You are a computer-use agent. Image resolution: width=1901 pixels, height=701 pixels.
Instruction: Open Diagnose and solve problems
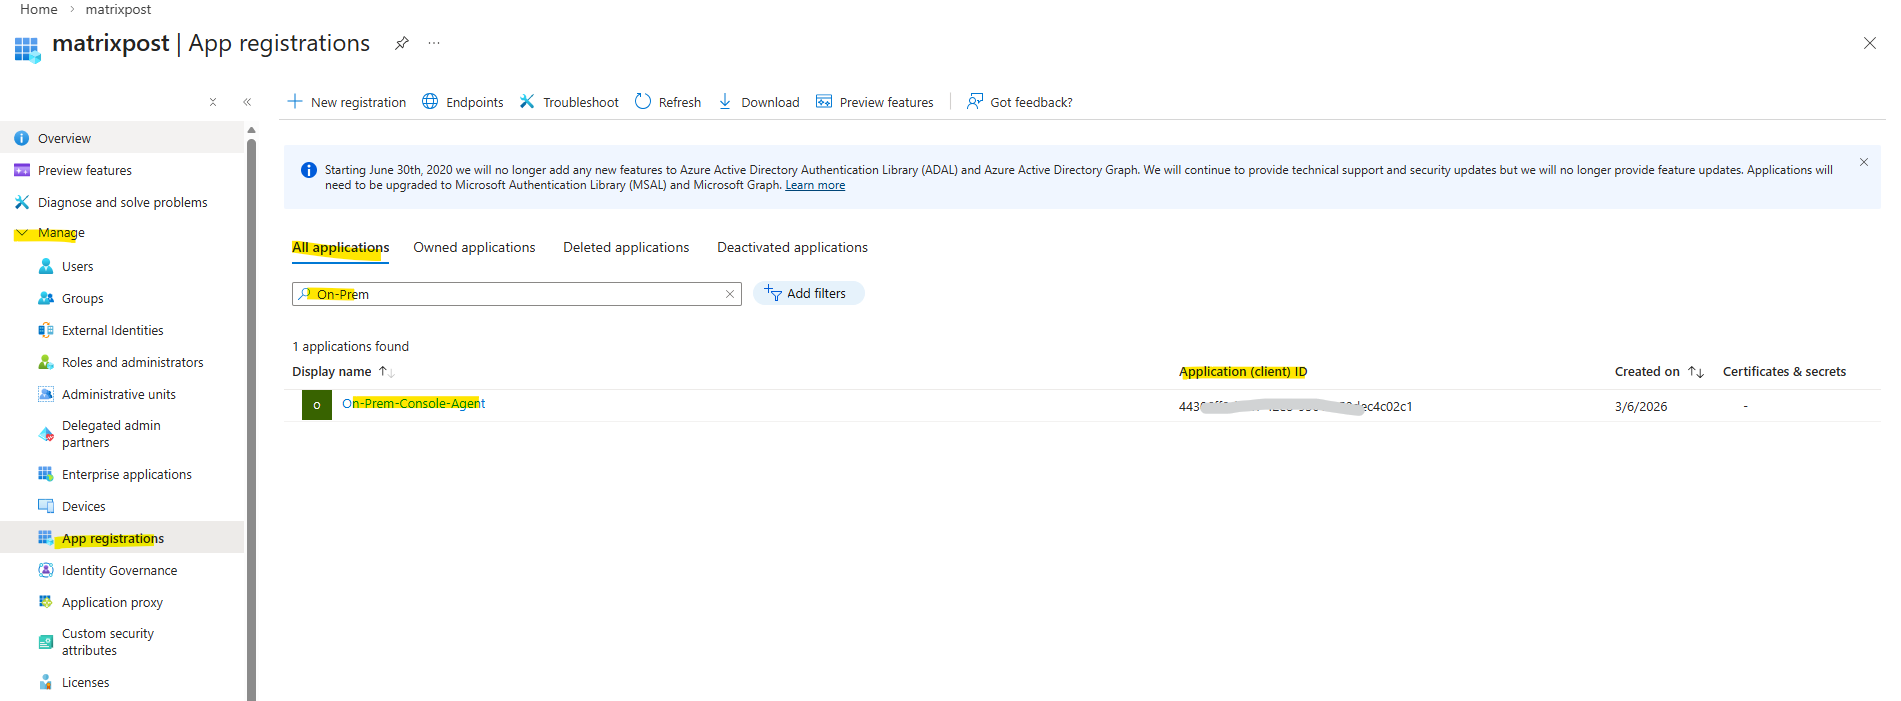[122, 202]
